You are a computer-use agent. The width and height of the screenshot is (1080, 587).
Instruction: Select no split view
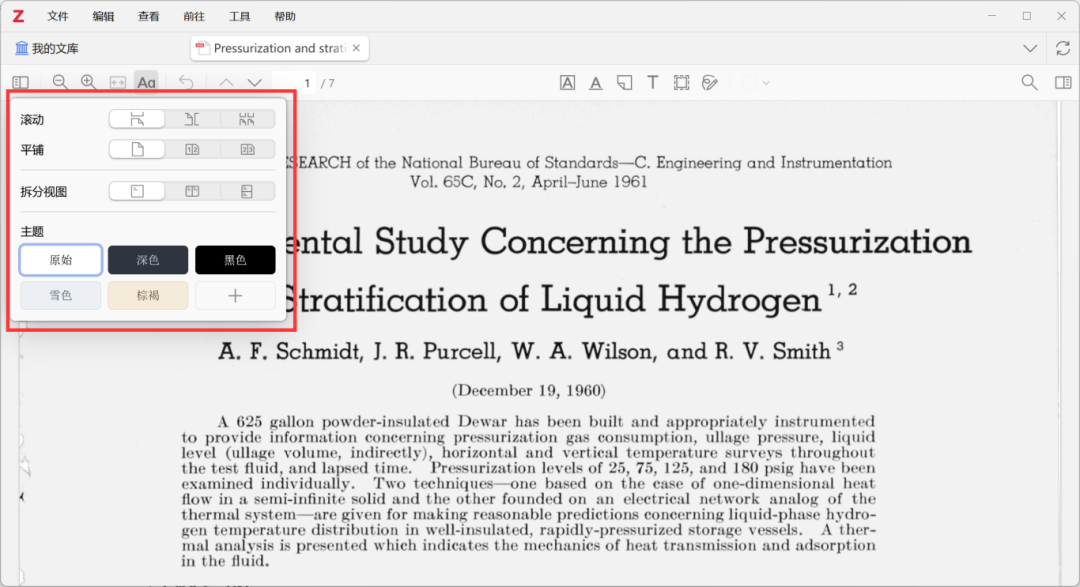137,192
